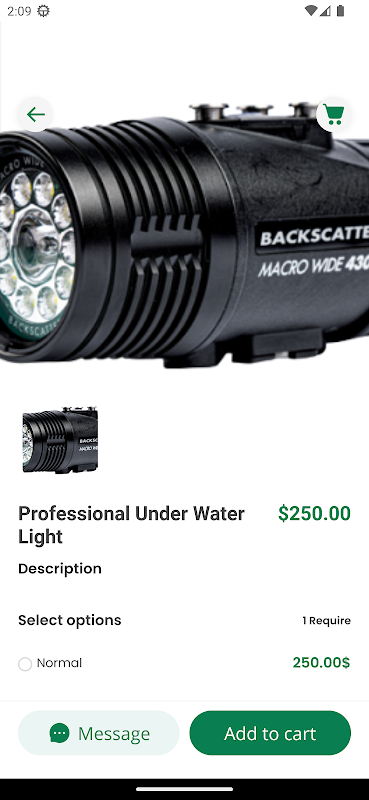Screen dimensions: 369x800
Task: Tap the cellular signal icon
Action: 325,11
